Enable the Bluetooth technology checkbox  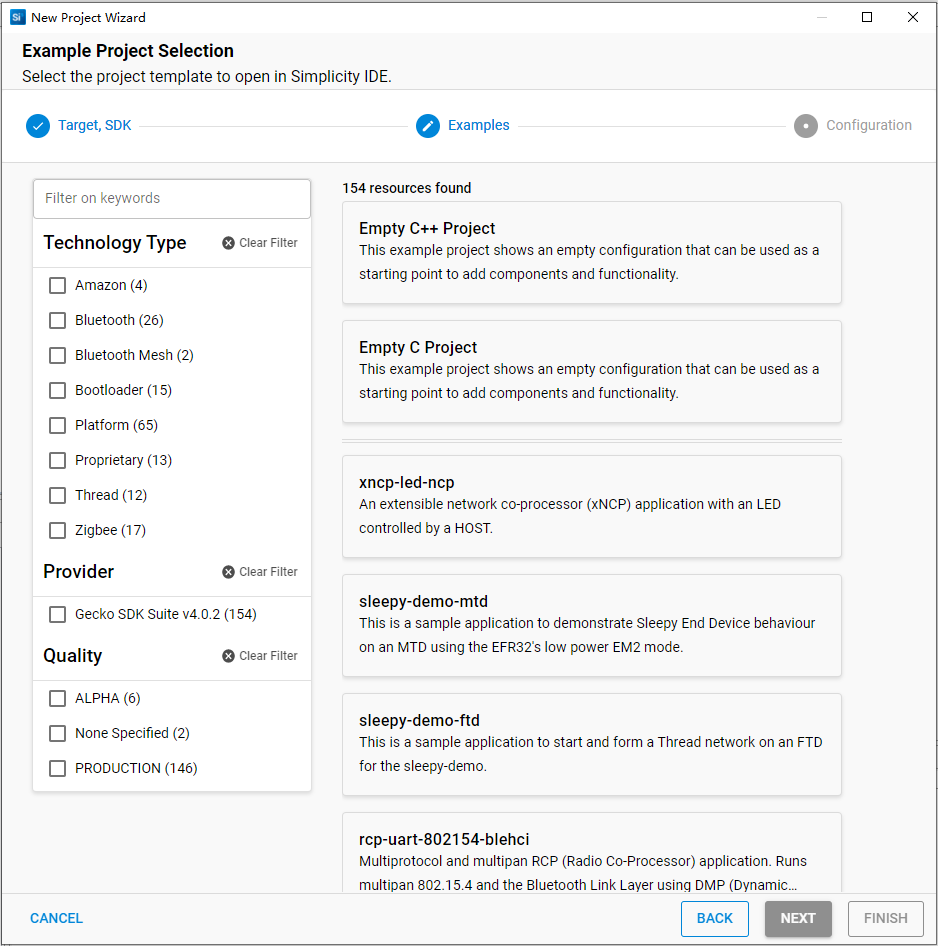(x=58, y=321)
